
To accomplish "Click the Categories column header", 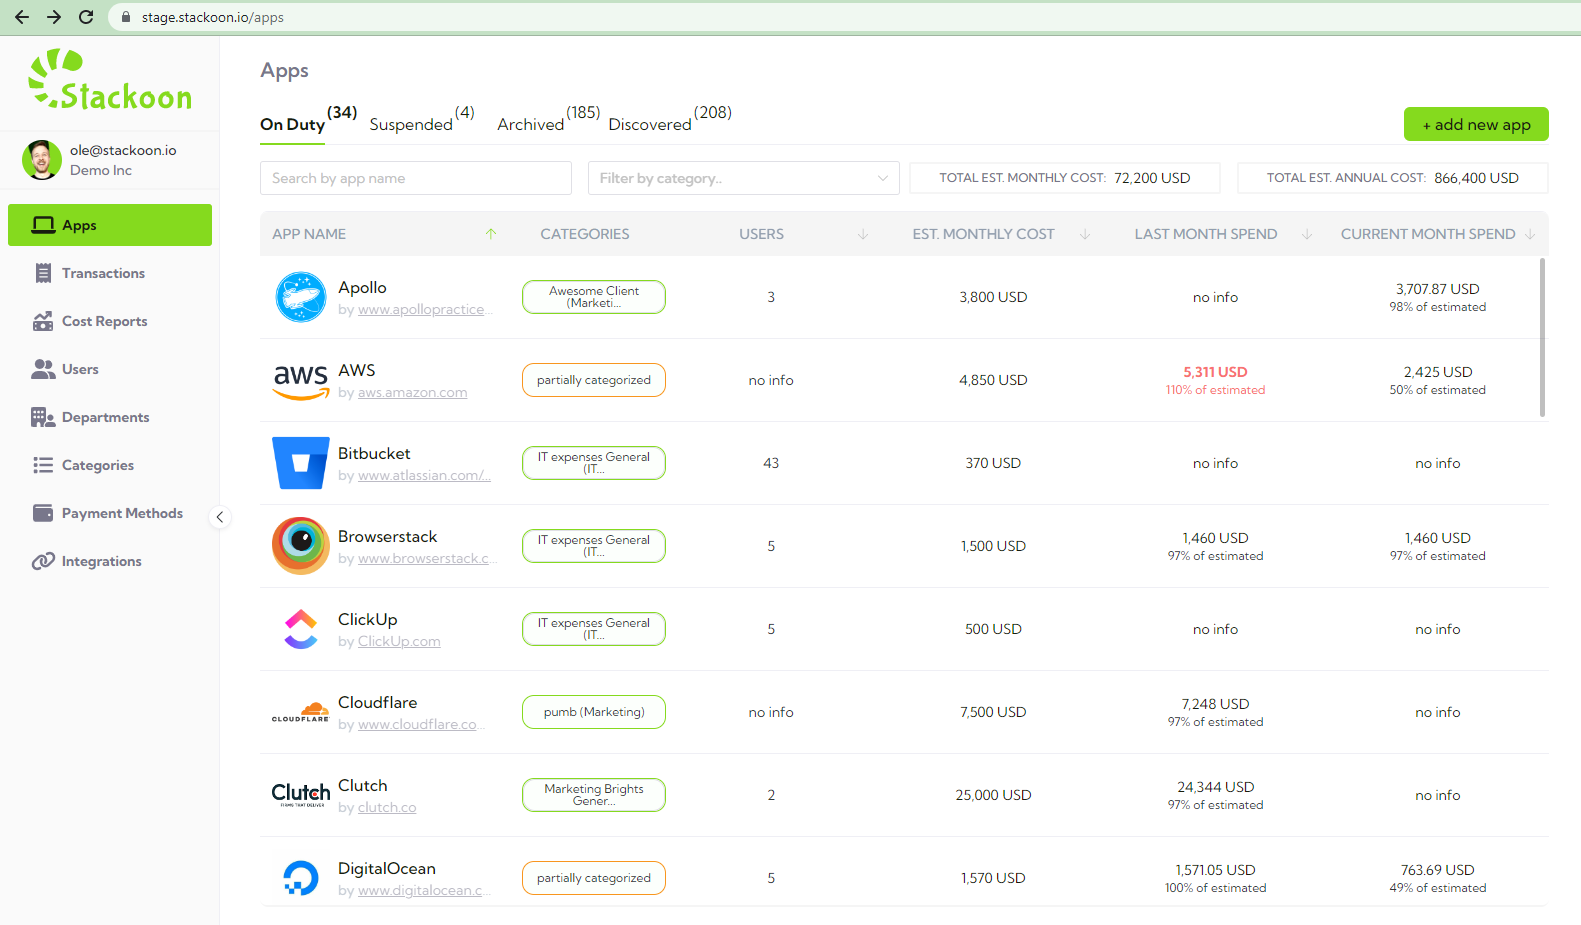I will (x=585, y=234).
